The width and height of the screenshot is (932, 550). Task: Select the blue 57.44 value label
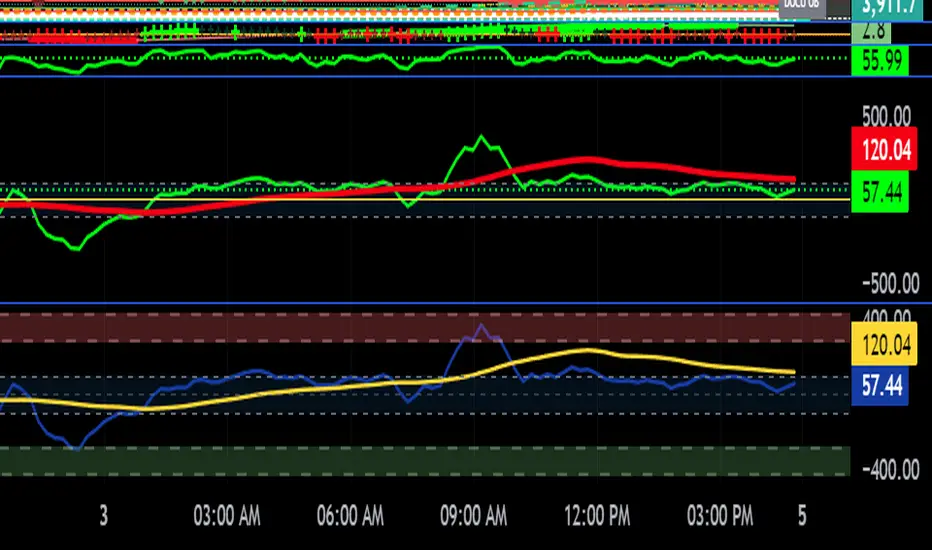(880, 387)
